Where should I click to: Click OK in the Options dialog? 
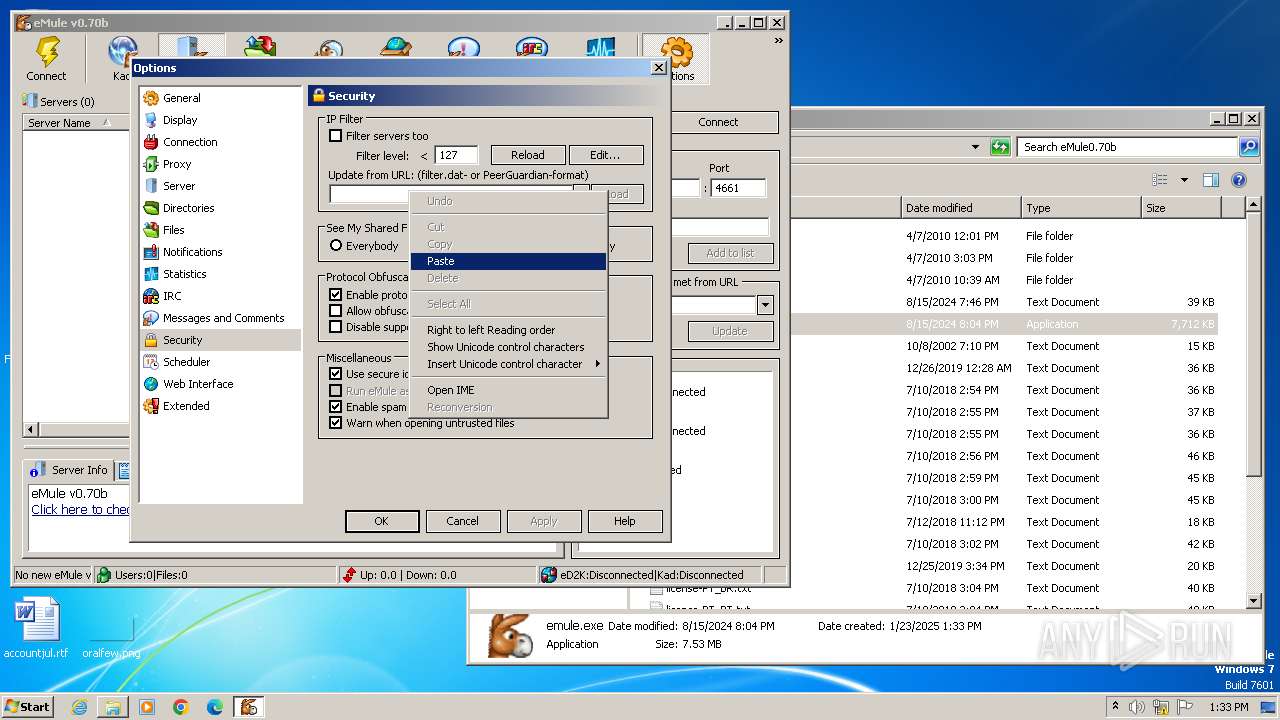[x=381, y=521]
